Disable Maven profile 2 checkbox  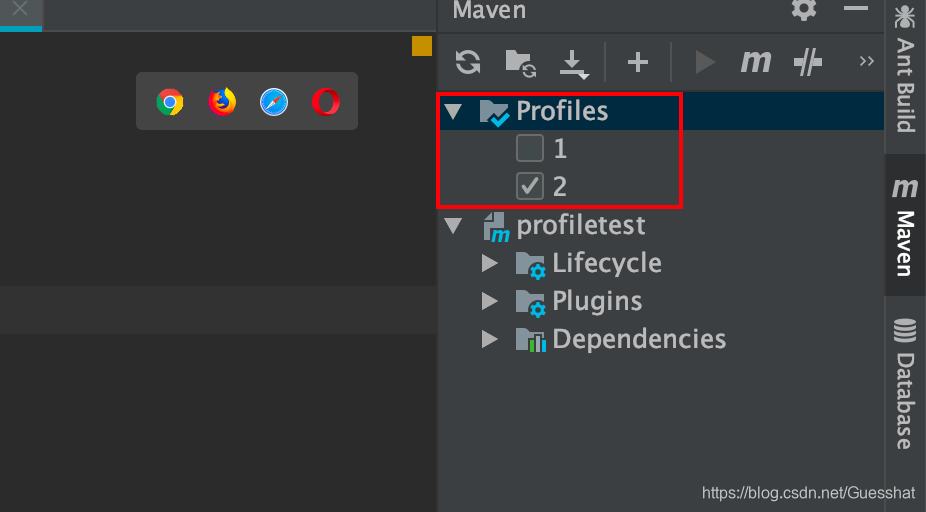tap(530, 186)
